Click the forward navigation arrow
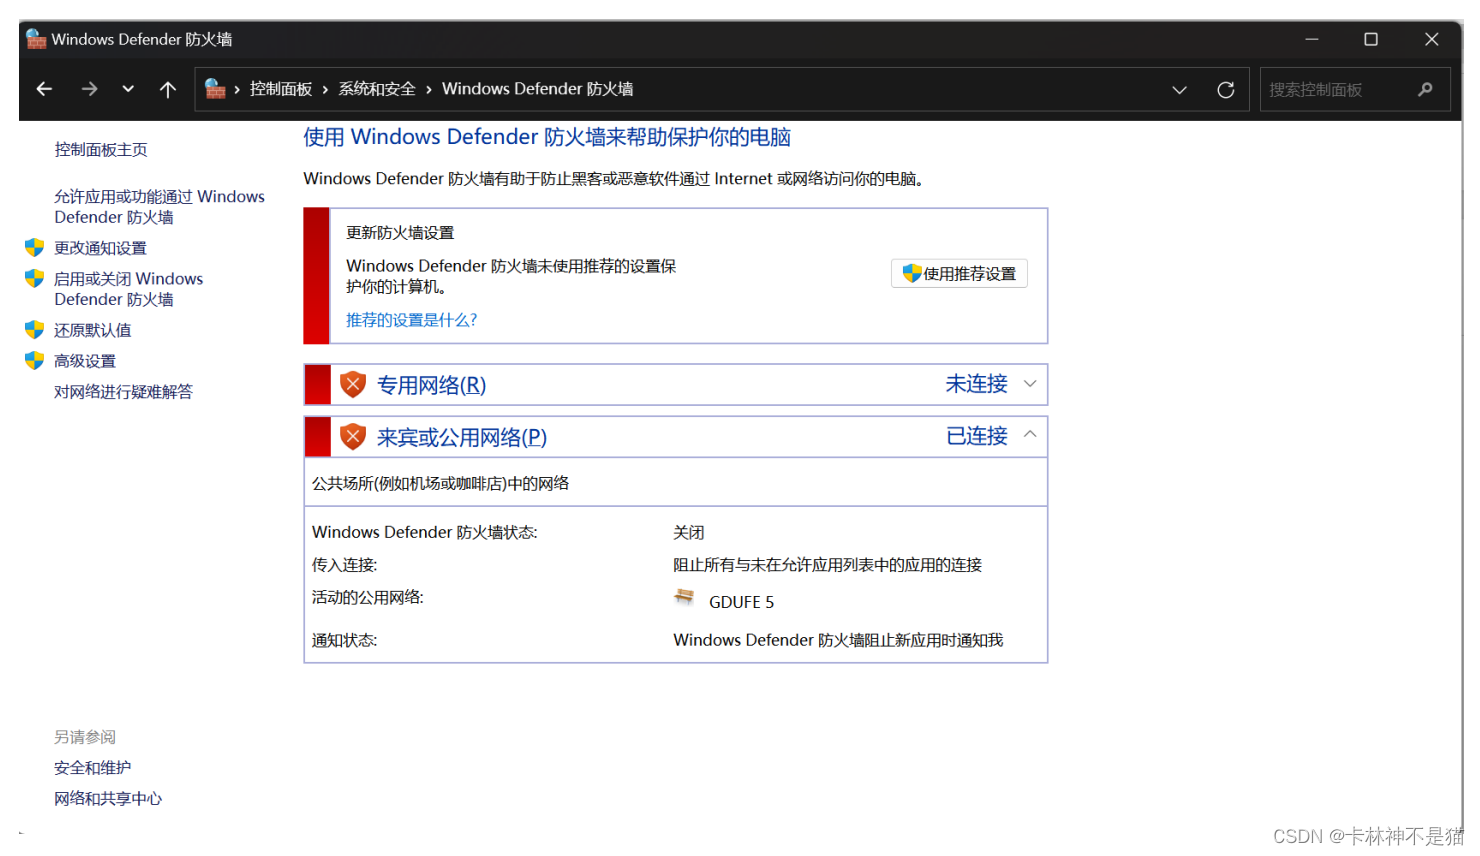Image resolution: width=1480 pixels, height=856 pixels. (89, 89)
